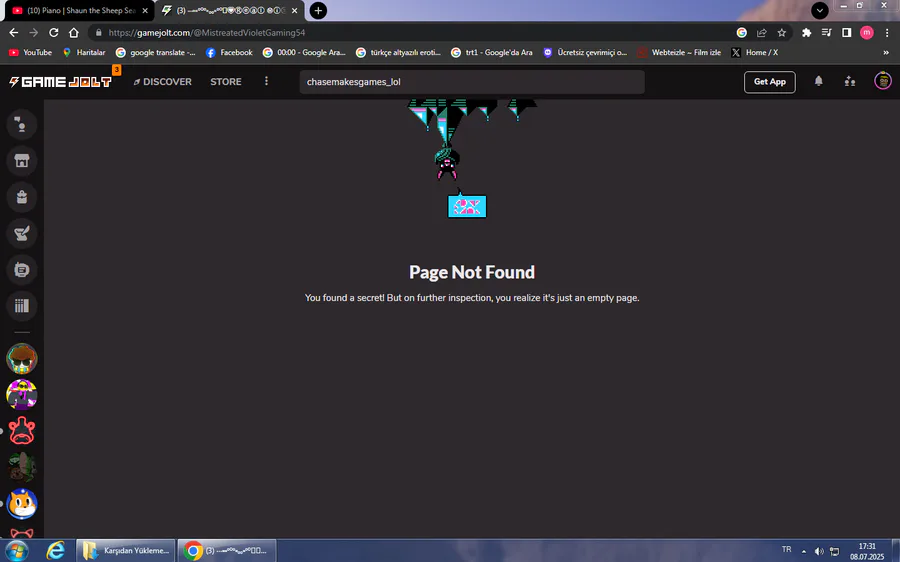The width and height of the screenshot is (900, 562).
Task: Click the Game Jolt search field
Action: (x=472, y=82)
